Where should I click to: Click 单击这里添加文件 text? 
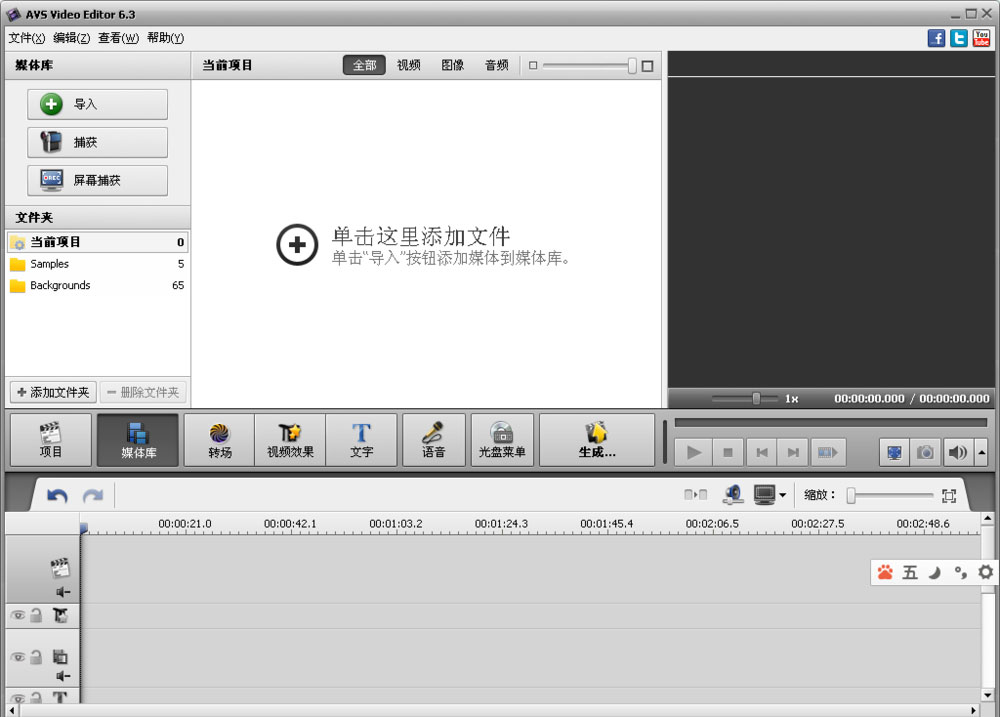coord(421,236)
